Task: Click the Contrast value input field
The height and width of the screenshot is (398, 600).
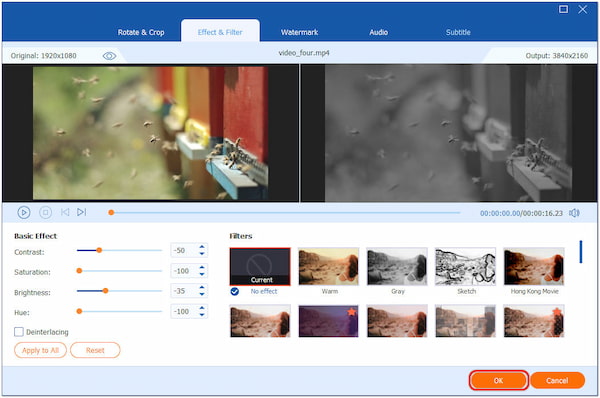Action: click(184, 250)
